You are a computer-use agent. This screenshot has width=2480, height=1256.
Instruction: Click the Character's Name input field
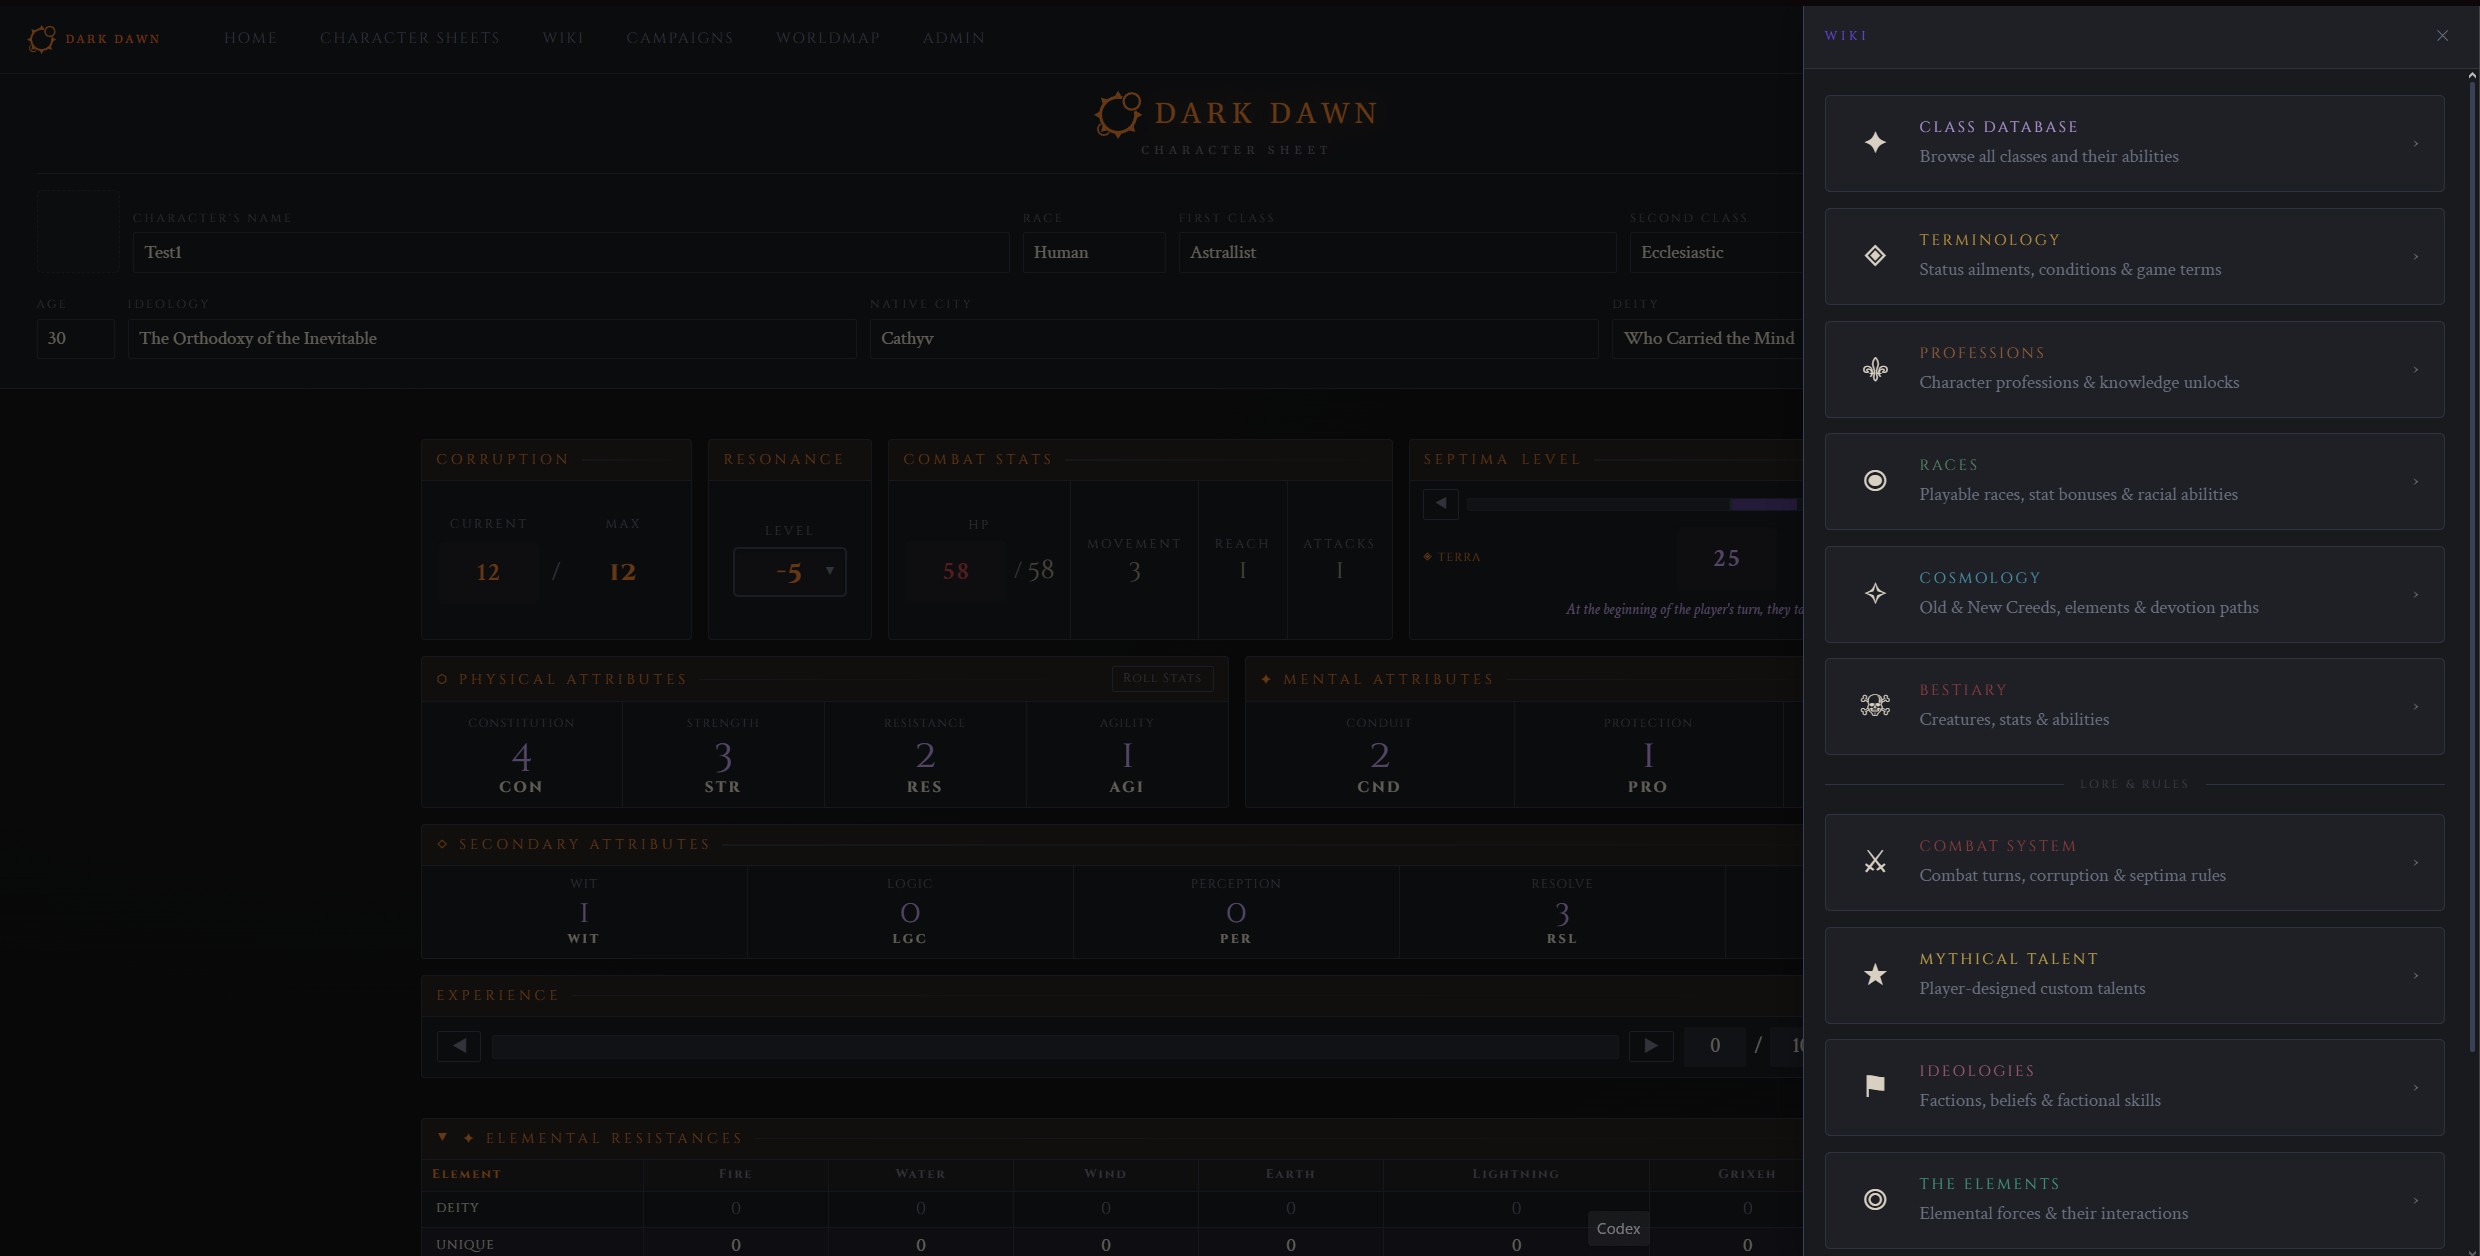tap(570, 252)
